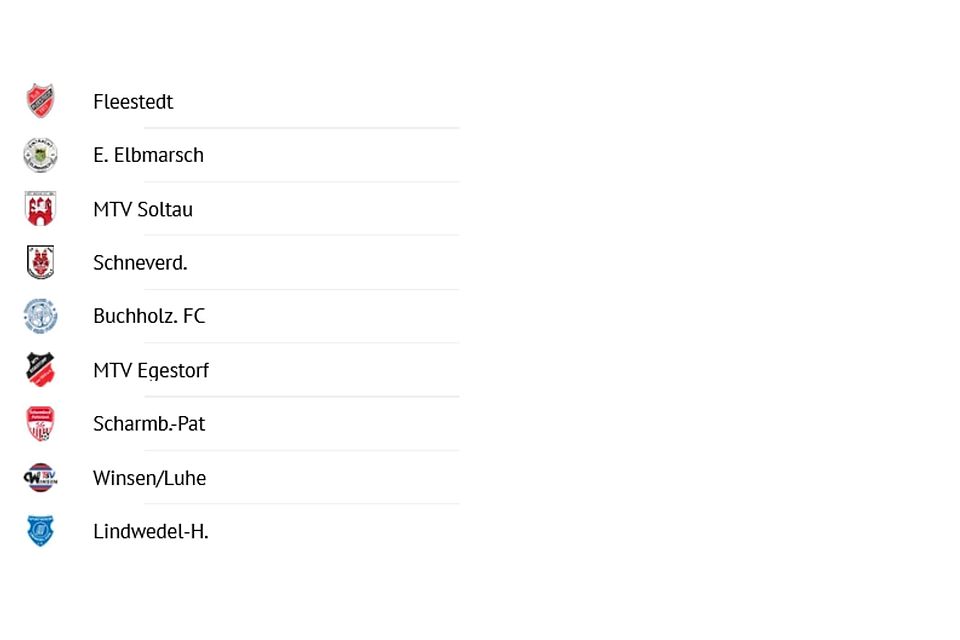960x640 pixels.
Task: Click the E. Elbmarsch club logo
Action: click(x=40, y=155)
